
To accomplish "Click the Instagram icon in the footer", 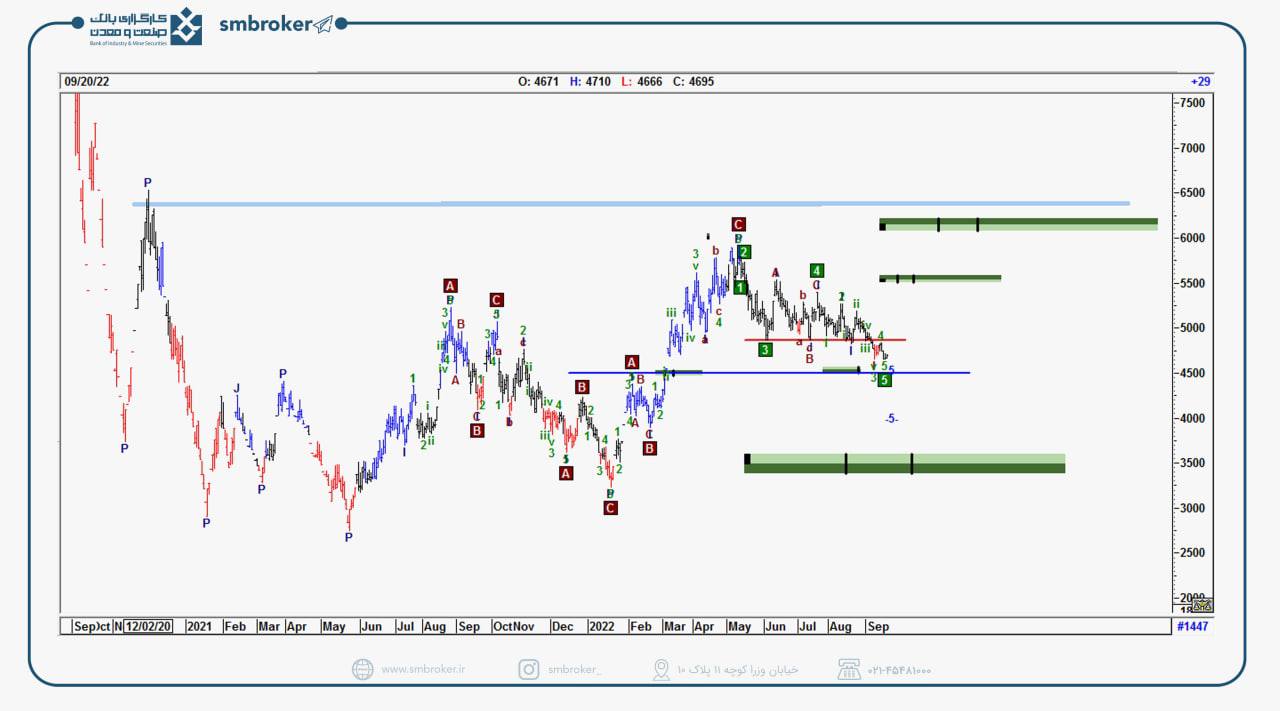I will 528,670.
